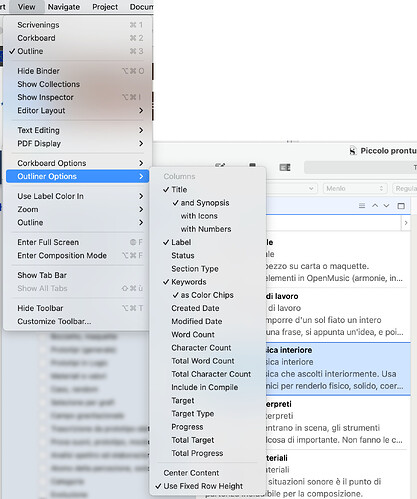Select Show Inspector from View menu
Viewport: 417px width, 499px height.
(45, 97)
